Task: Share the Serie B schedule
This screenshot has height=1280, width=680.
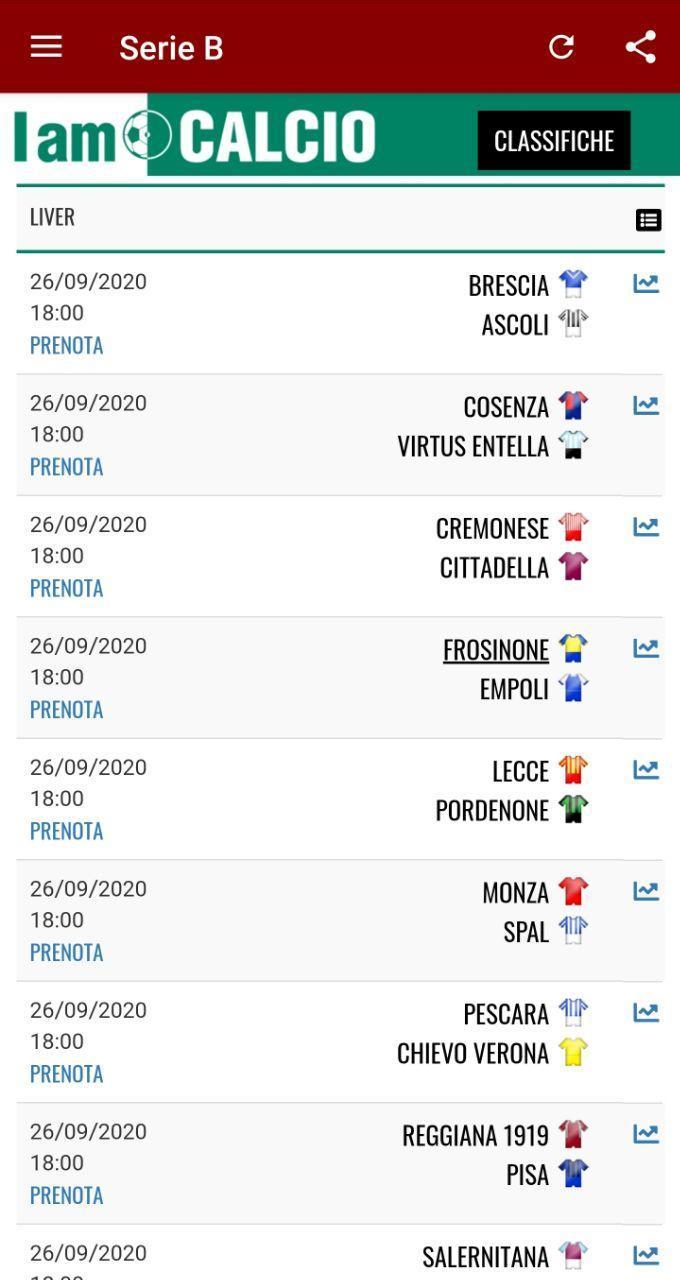Action: (638, 46)
